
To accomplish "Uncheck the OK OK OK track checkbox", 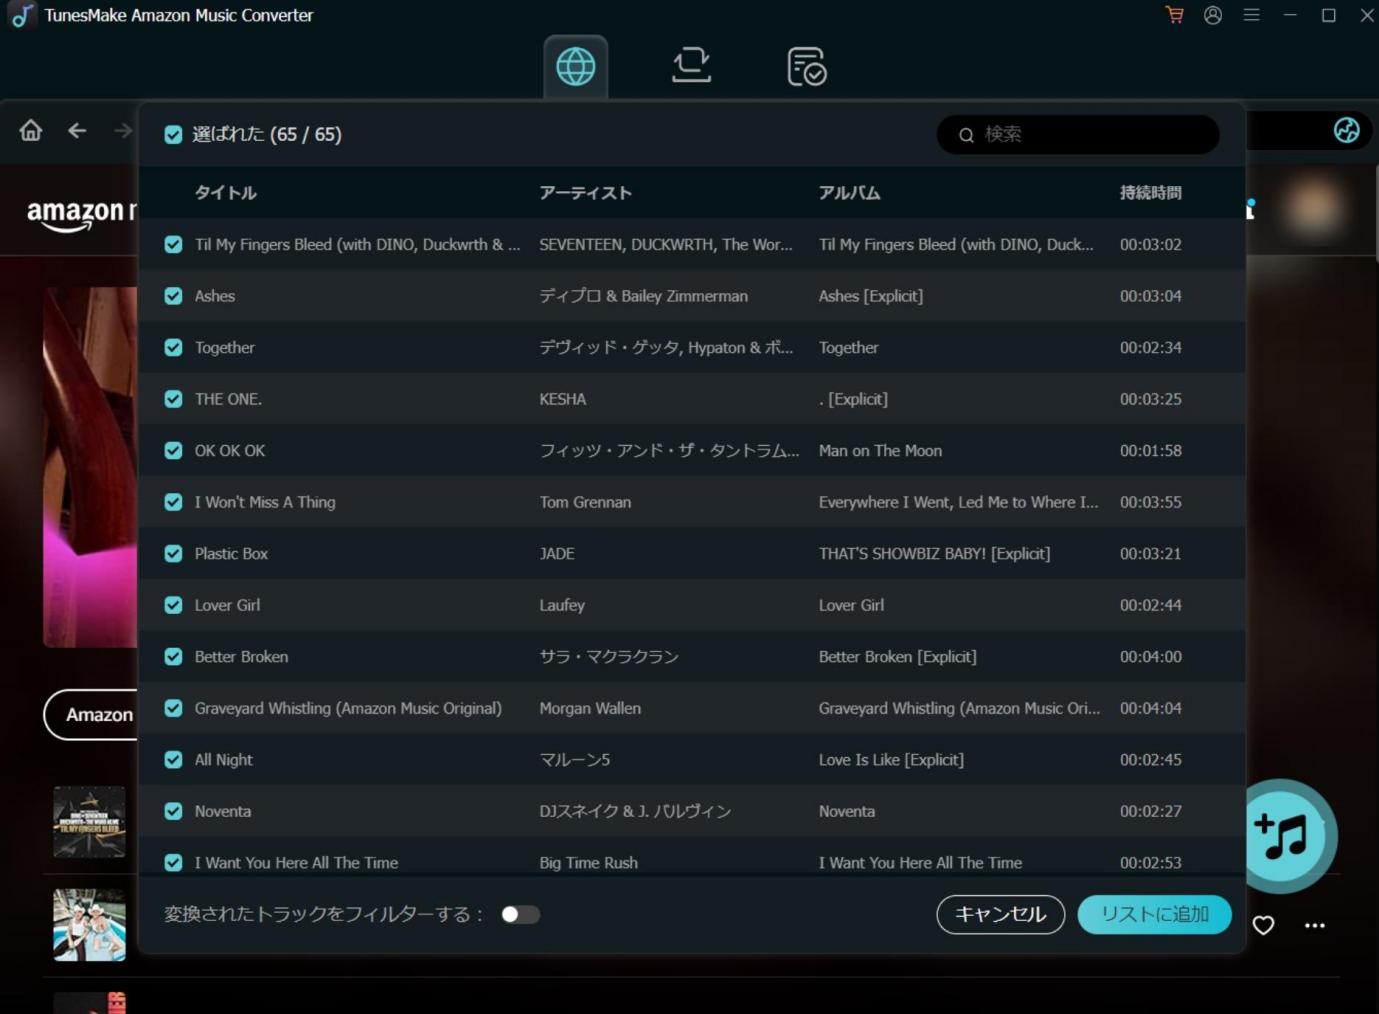I will 173,450.
